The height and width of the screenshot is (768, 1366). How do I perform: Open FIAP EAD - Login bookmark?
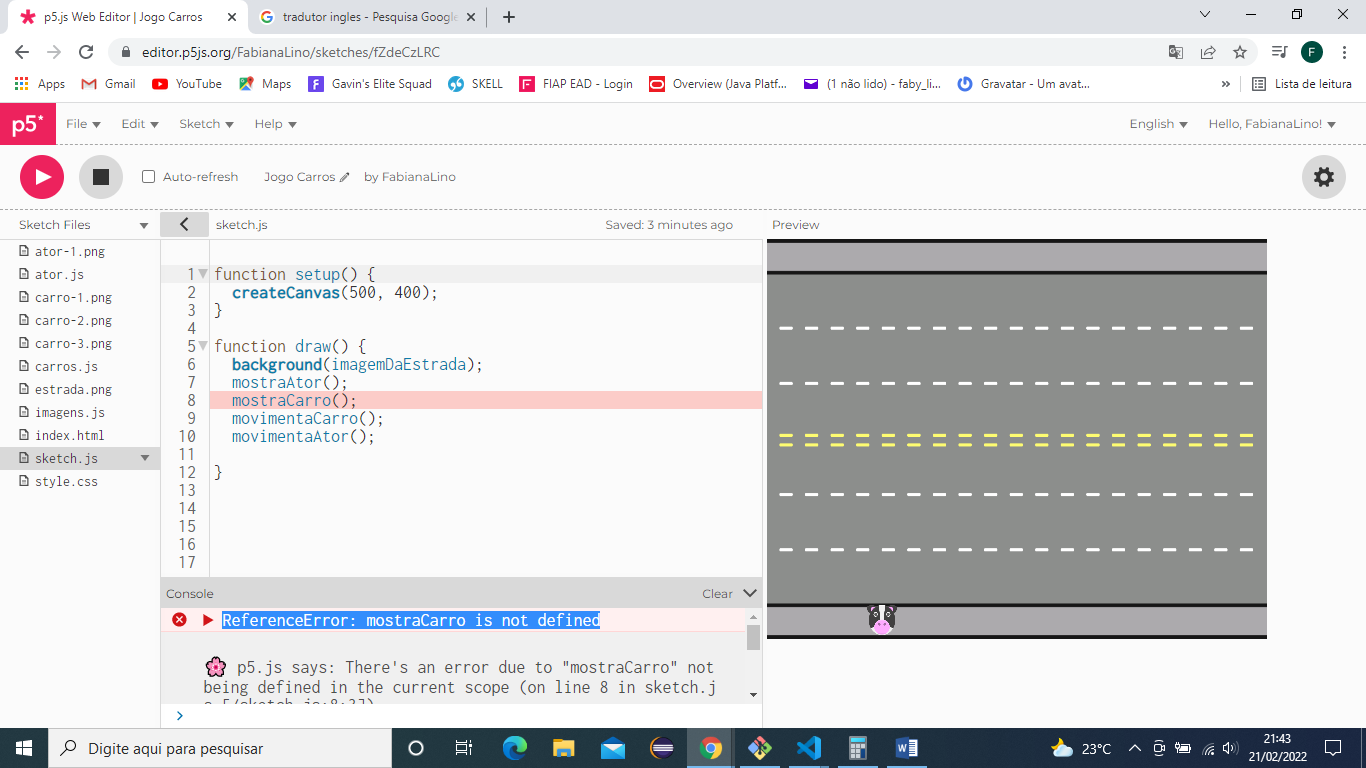tap(576, 84)
